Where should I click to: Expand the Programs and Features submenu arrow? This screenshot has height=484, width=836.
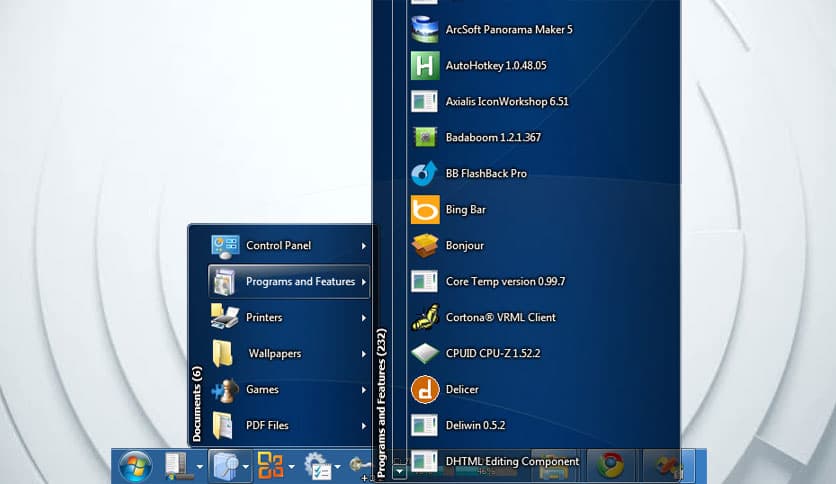coord(364,282)
